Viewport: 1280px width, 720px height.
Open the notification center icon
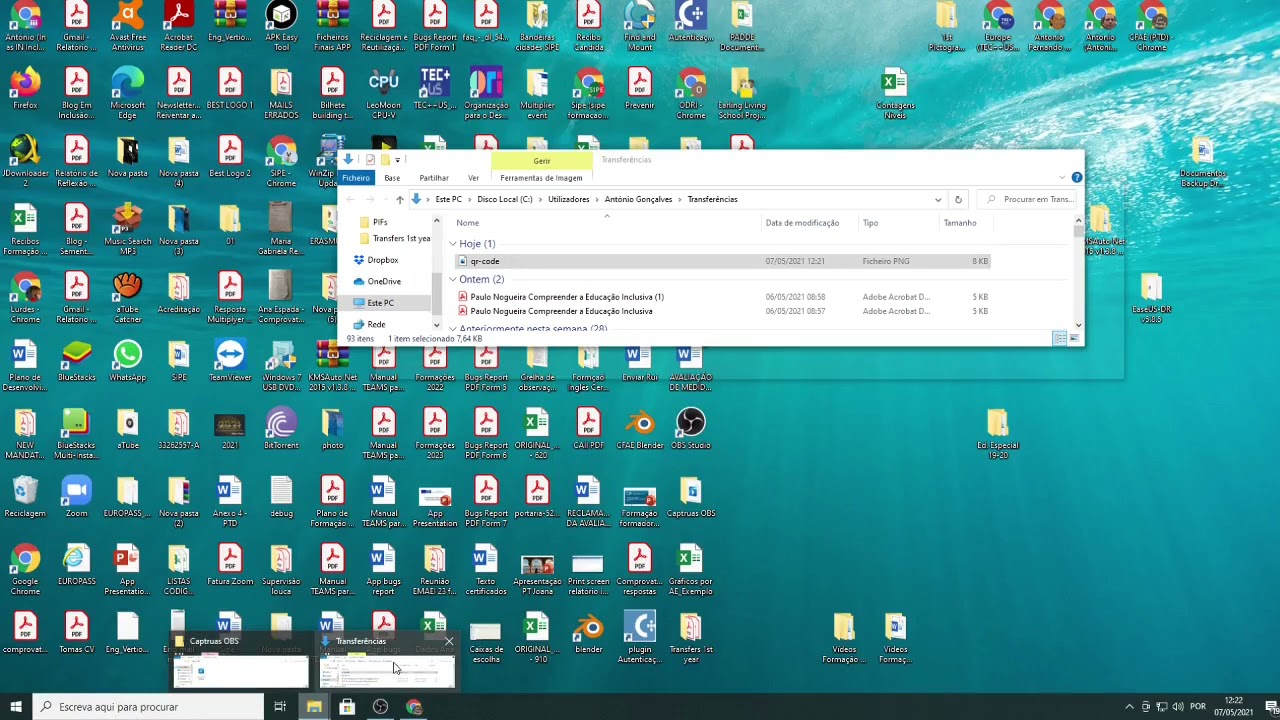pos(1271,707)
